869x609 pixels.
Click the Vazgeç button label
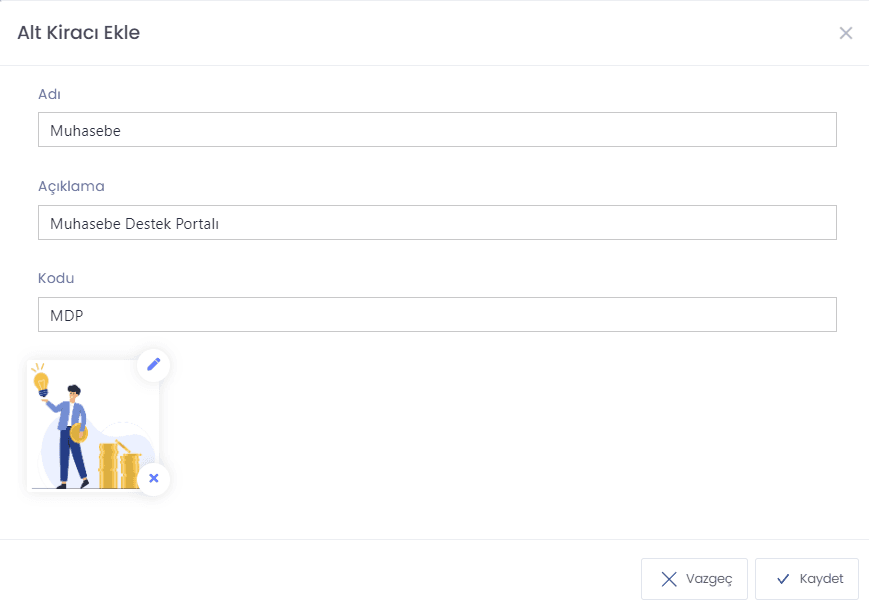coord(709,579)
